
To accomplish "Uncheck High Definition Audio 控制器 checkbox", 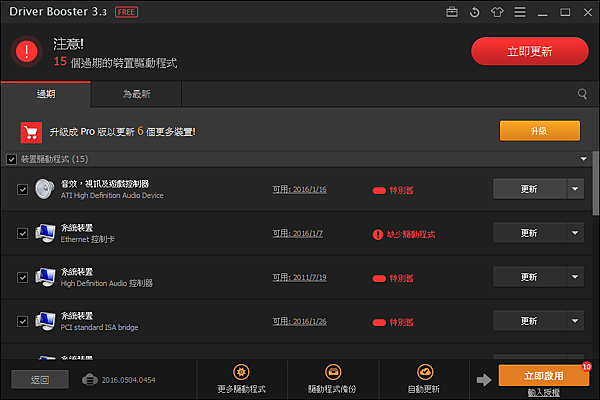I will click(23, 278).
